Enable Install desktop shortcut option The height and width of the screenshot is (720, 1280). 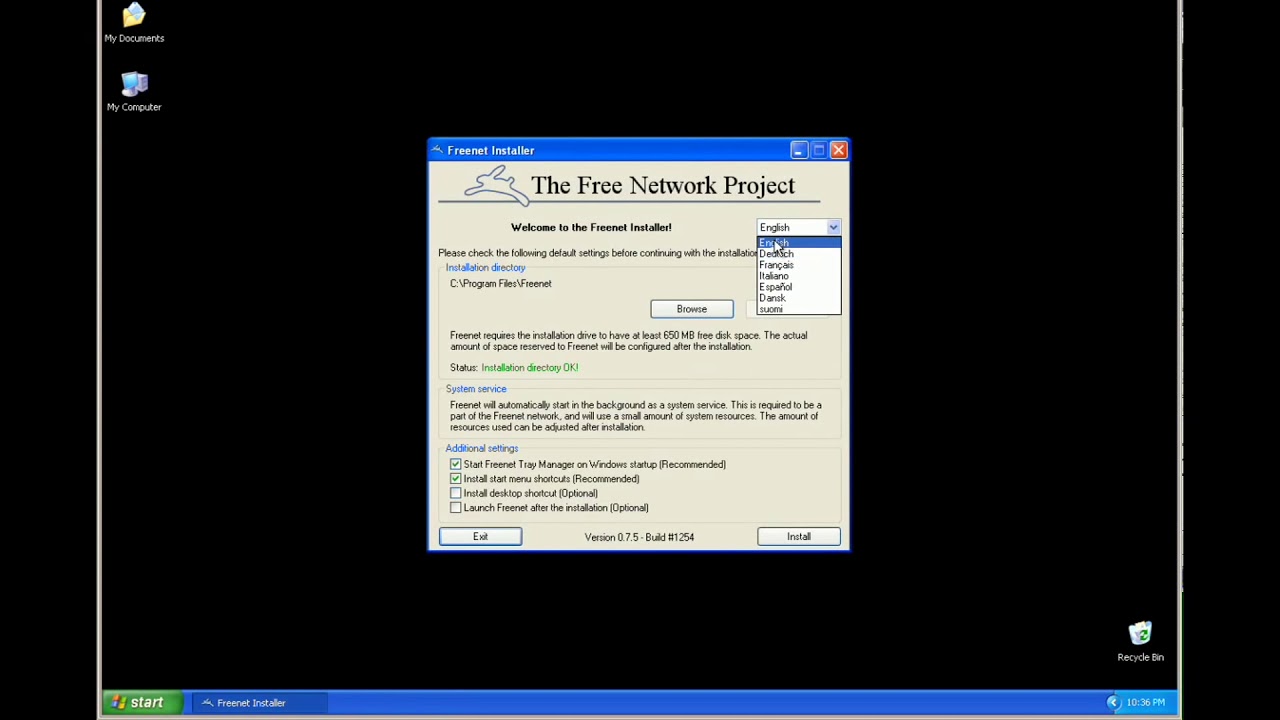(456, 493)
